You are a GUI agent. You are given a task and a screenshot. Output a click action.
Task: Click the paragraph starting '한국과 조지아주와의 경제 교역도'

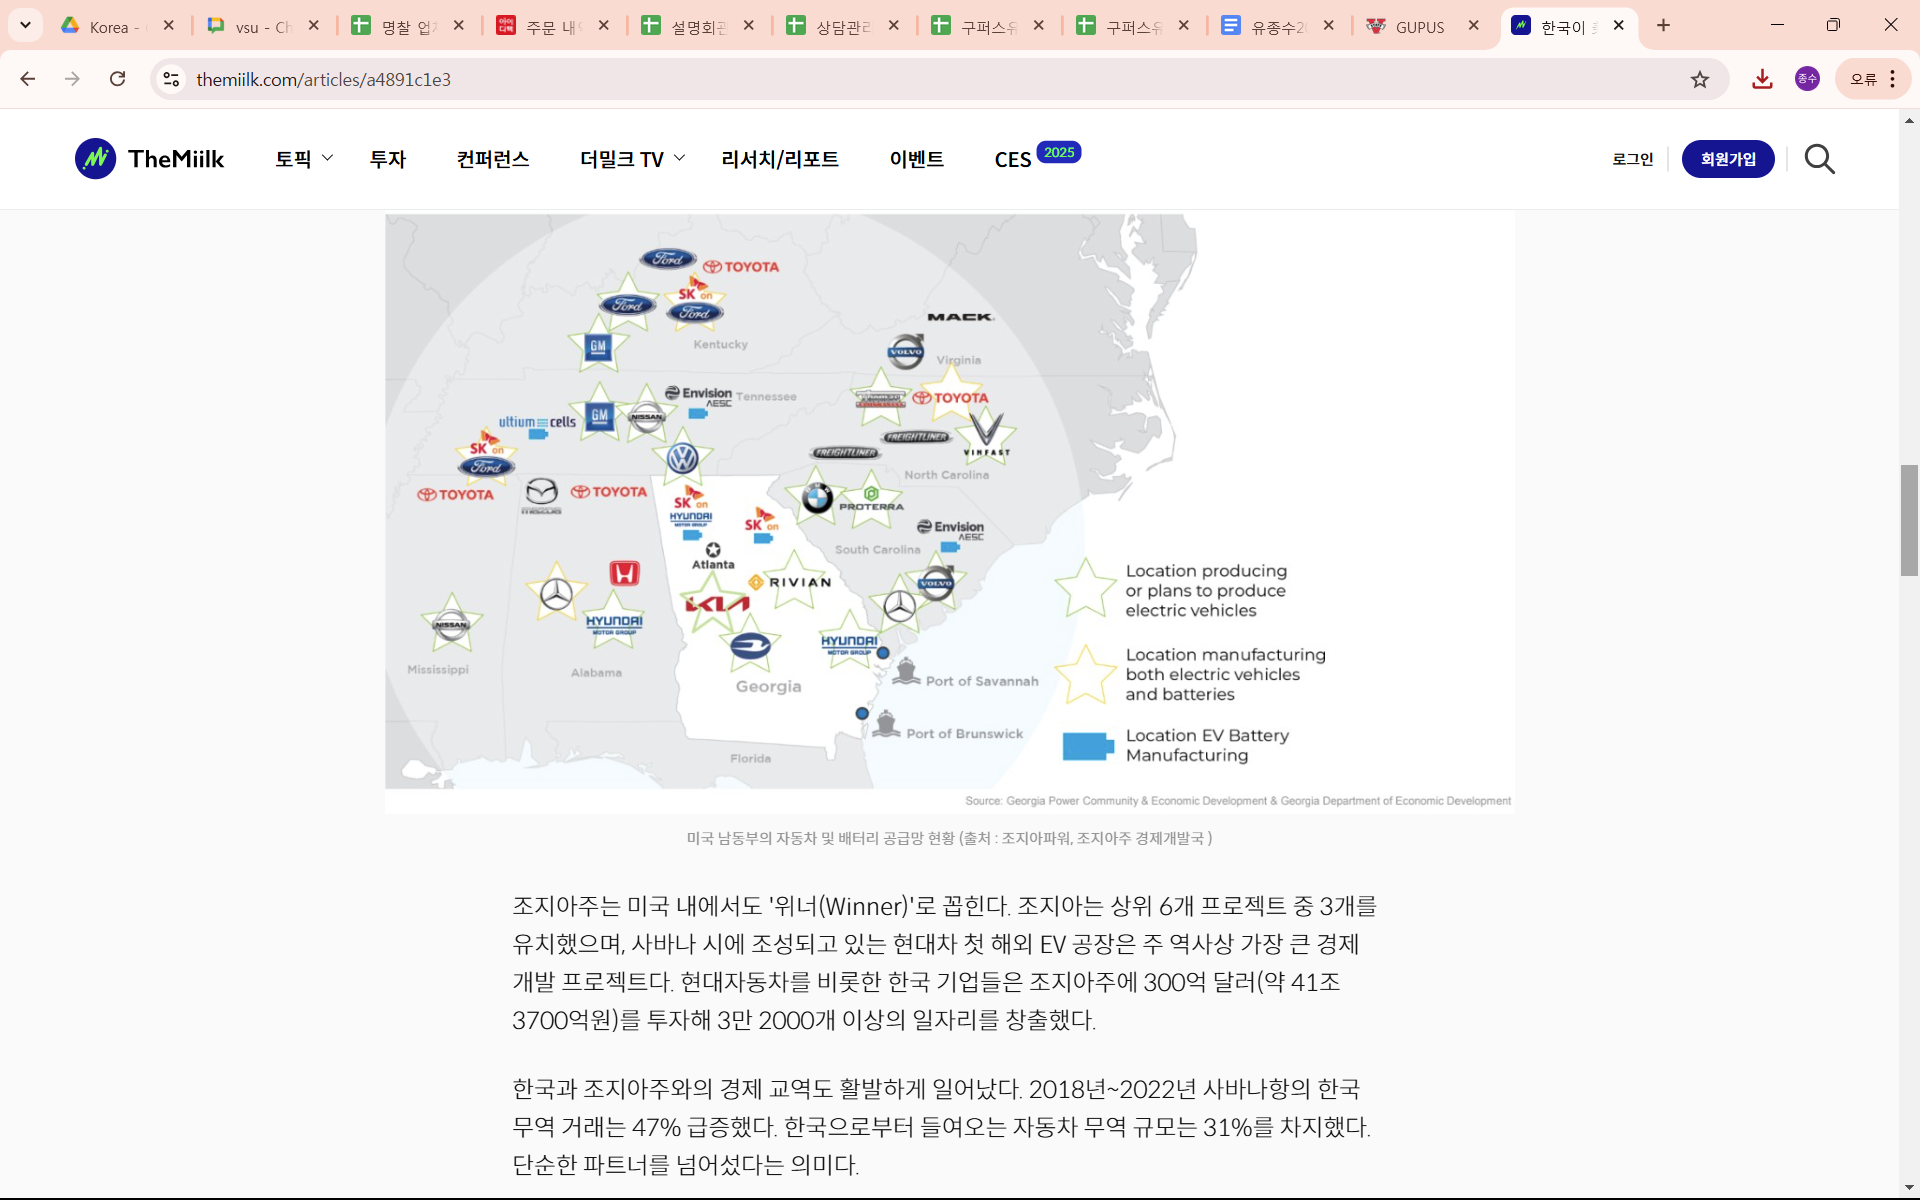pyautogui.click(x=941, y=1127)
